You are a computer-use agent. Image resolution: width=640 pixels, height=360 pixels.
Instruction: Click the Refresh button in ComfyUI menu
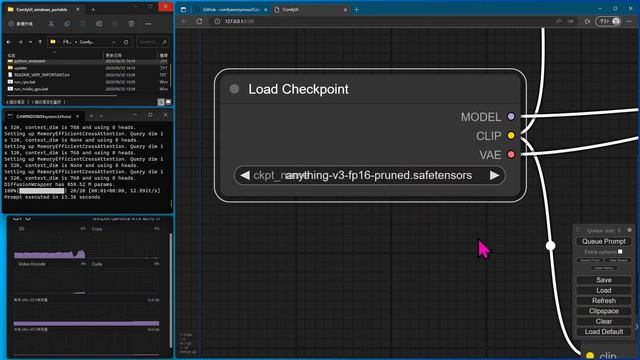tap(604, 301)
